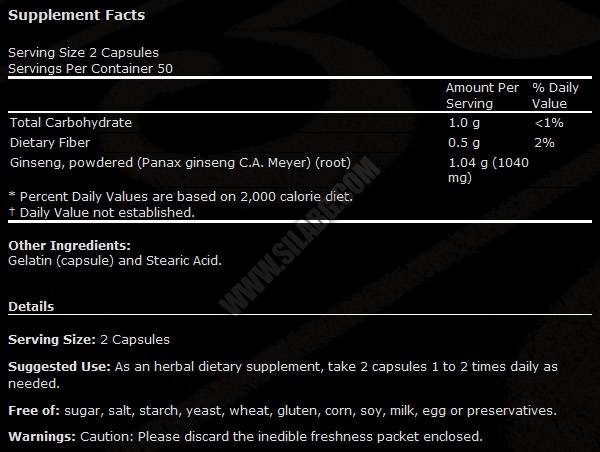Click the Other Ingredients heading
This screenshot has height=452, width=600.
coord(69,245)
